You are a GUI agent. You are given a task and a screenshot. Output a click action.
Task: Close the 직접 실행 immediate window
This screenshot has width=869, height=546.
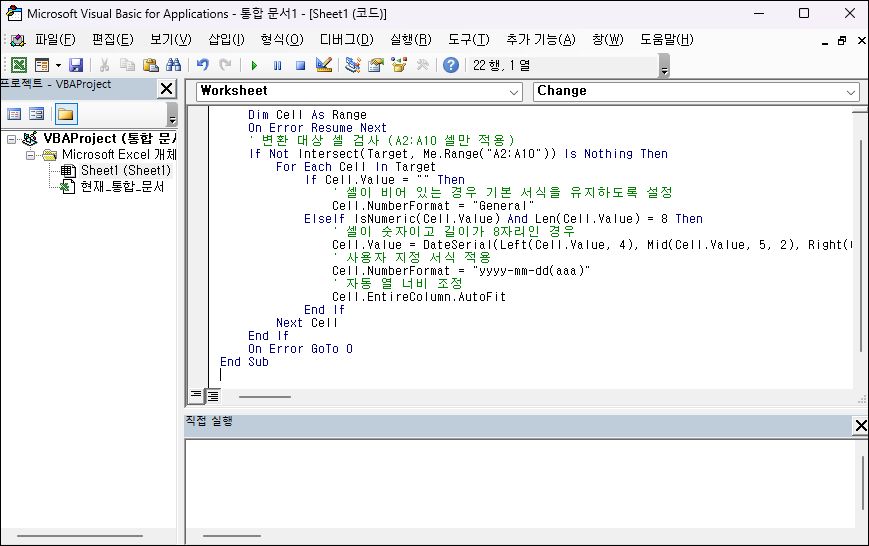(x=860, y=426)
